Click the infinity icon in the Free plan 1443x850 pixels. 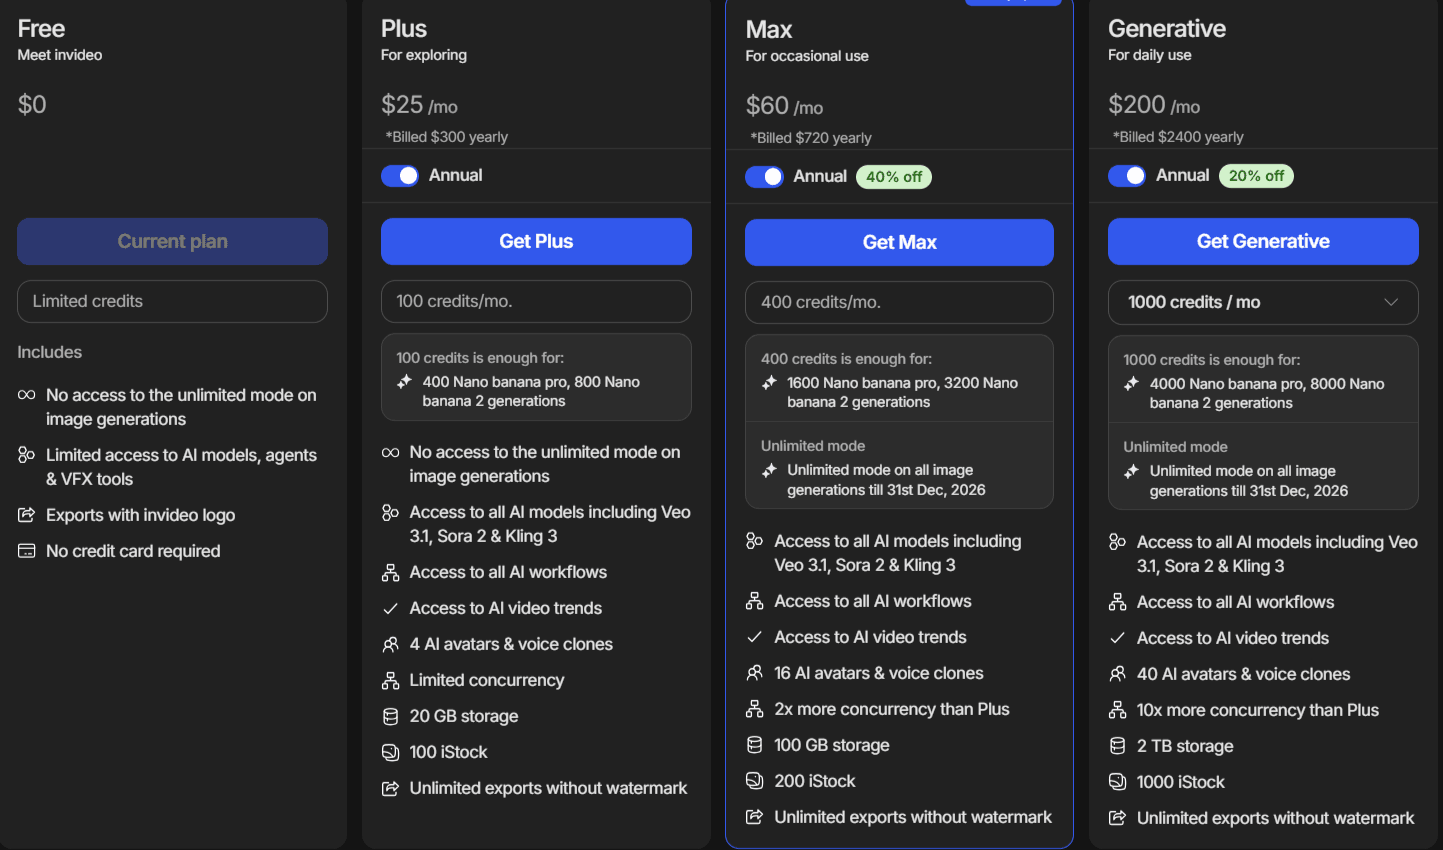27,396
